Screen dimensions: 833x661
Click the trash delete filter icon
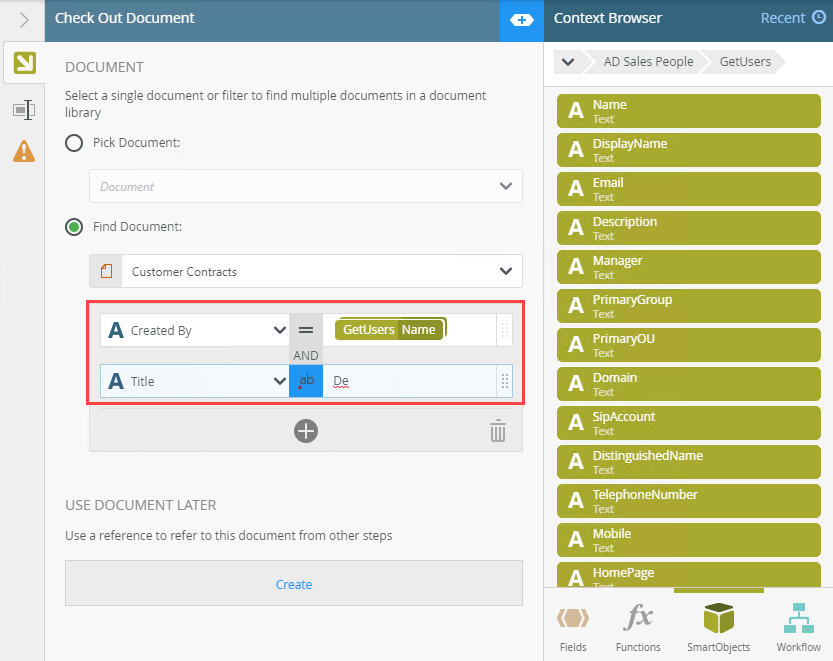[498, 431]
